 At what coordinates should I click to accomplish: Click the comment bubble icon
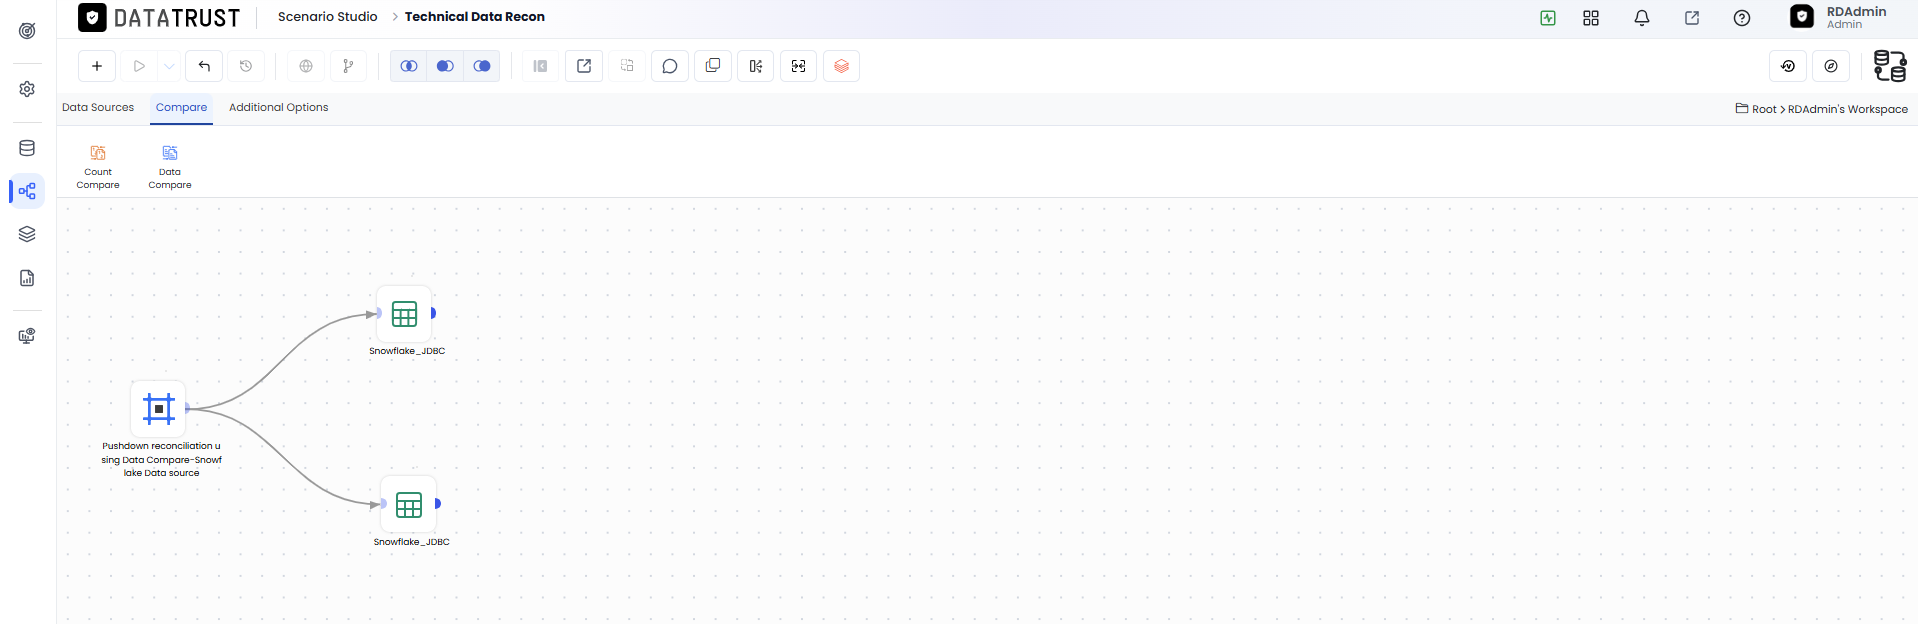[670, 66]
